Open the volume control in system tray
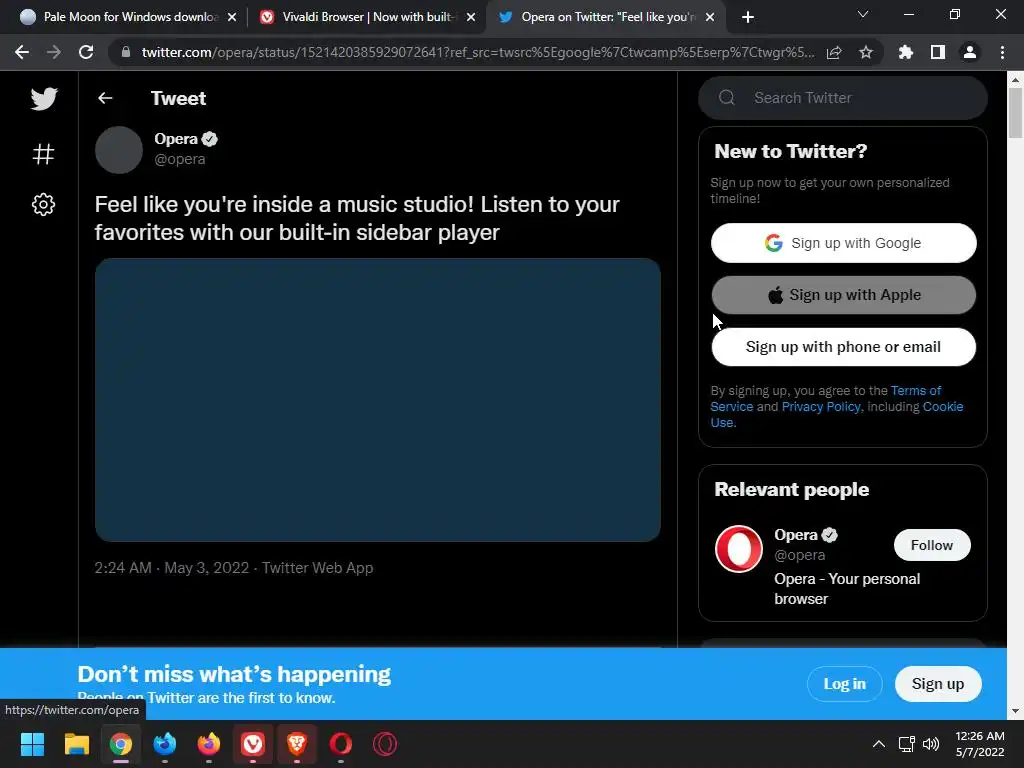 click(931, 744)
